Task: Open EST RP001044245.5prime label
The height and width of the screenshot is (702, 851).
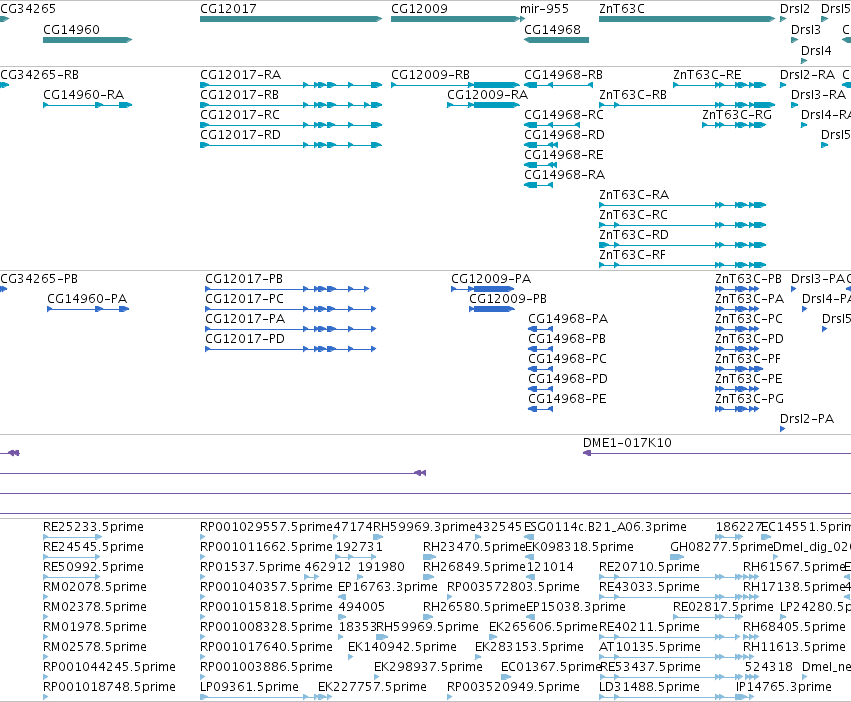Action: (109, 667)
